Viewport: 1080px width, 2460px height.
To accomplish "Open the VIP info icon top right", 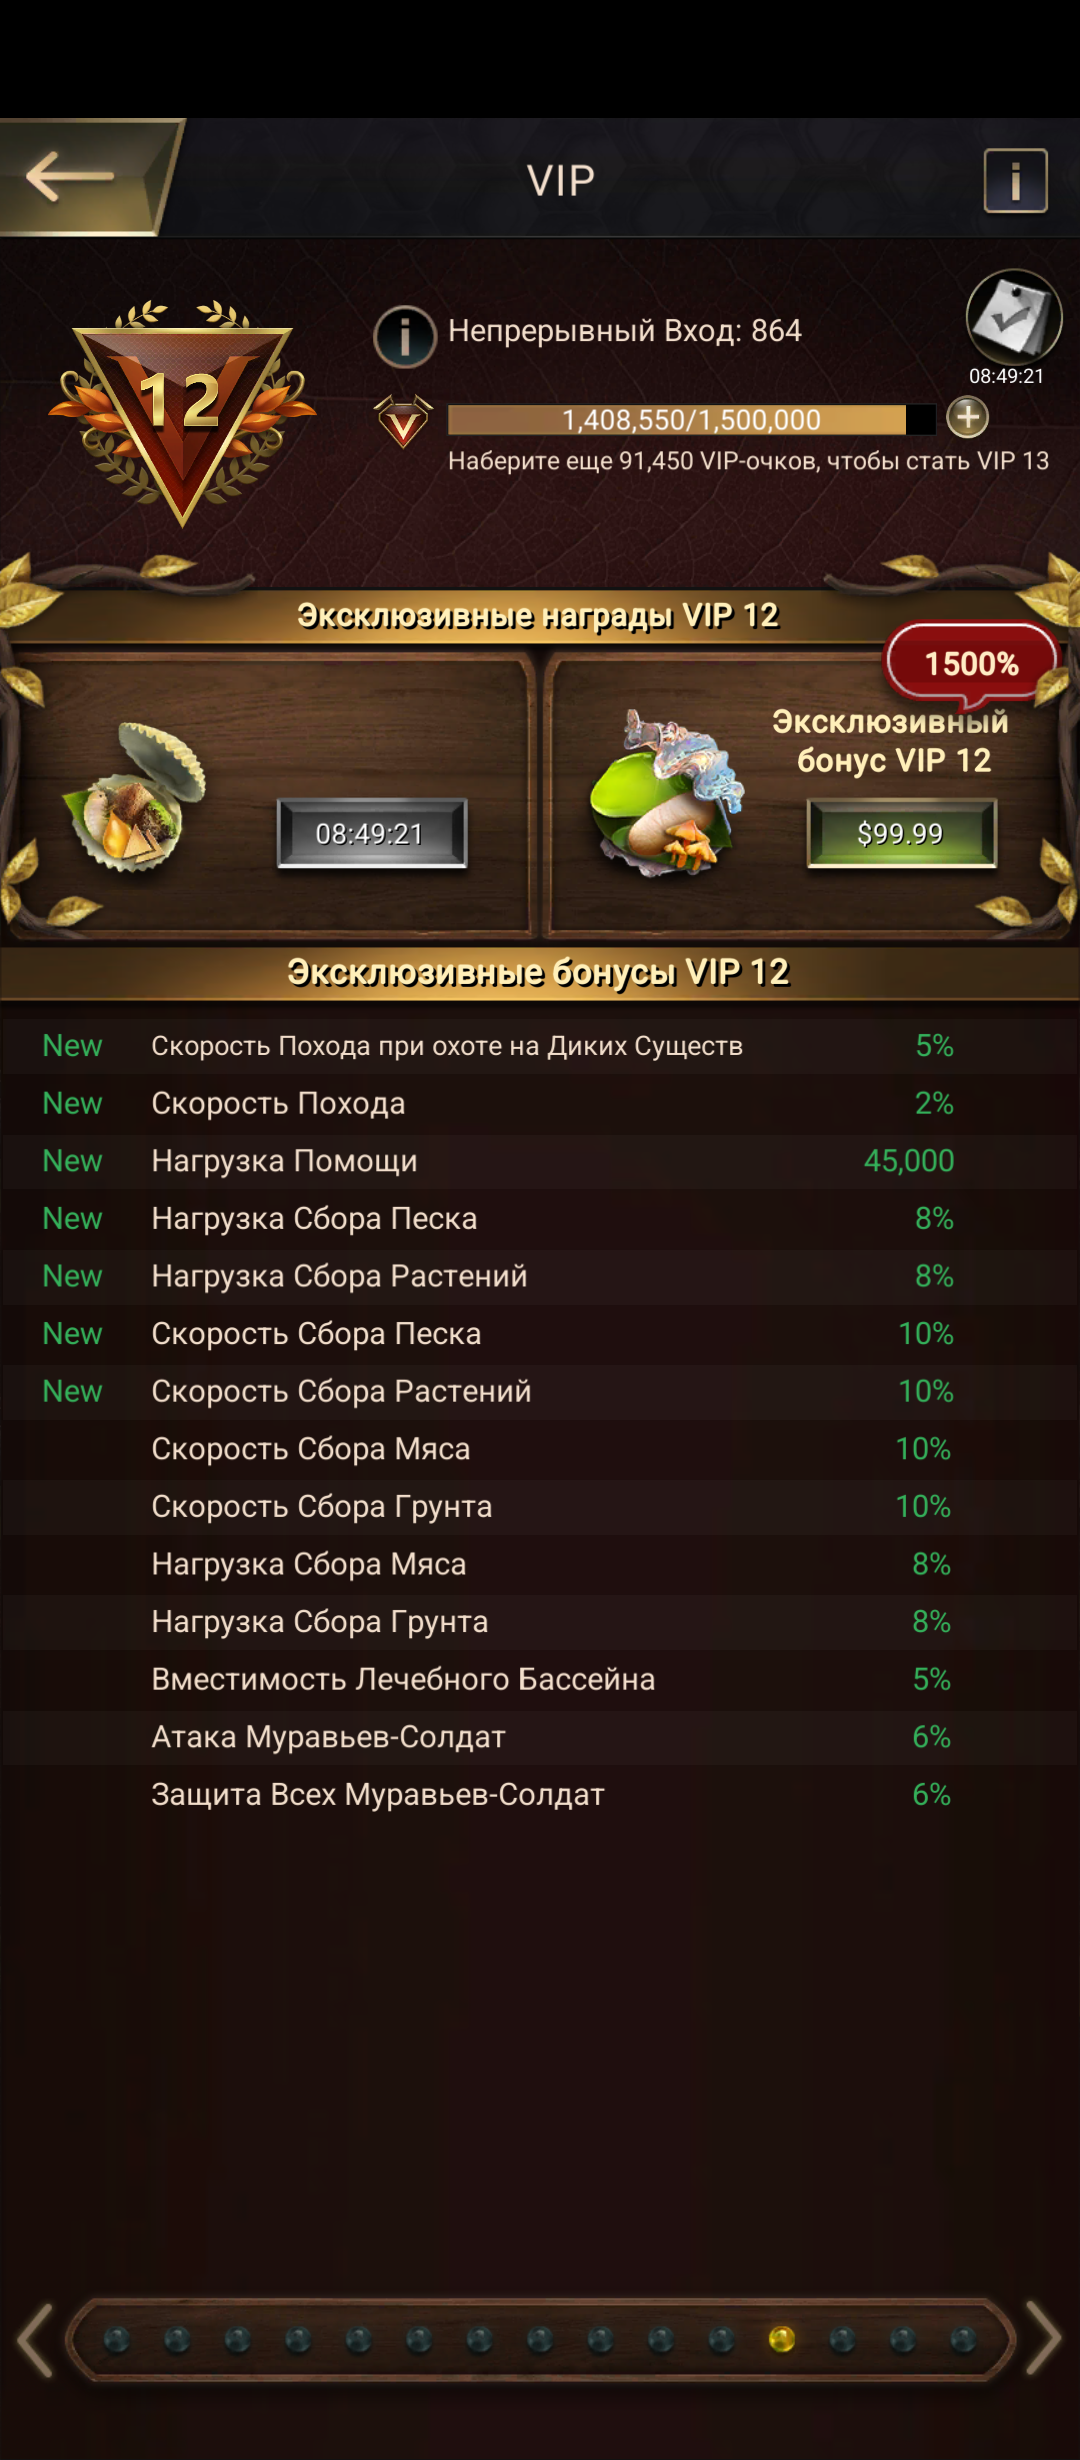I will click(1015, 181).
